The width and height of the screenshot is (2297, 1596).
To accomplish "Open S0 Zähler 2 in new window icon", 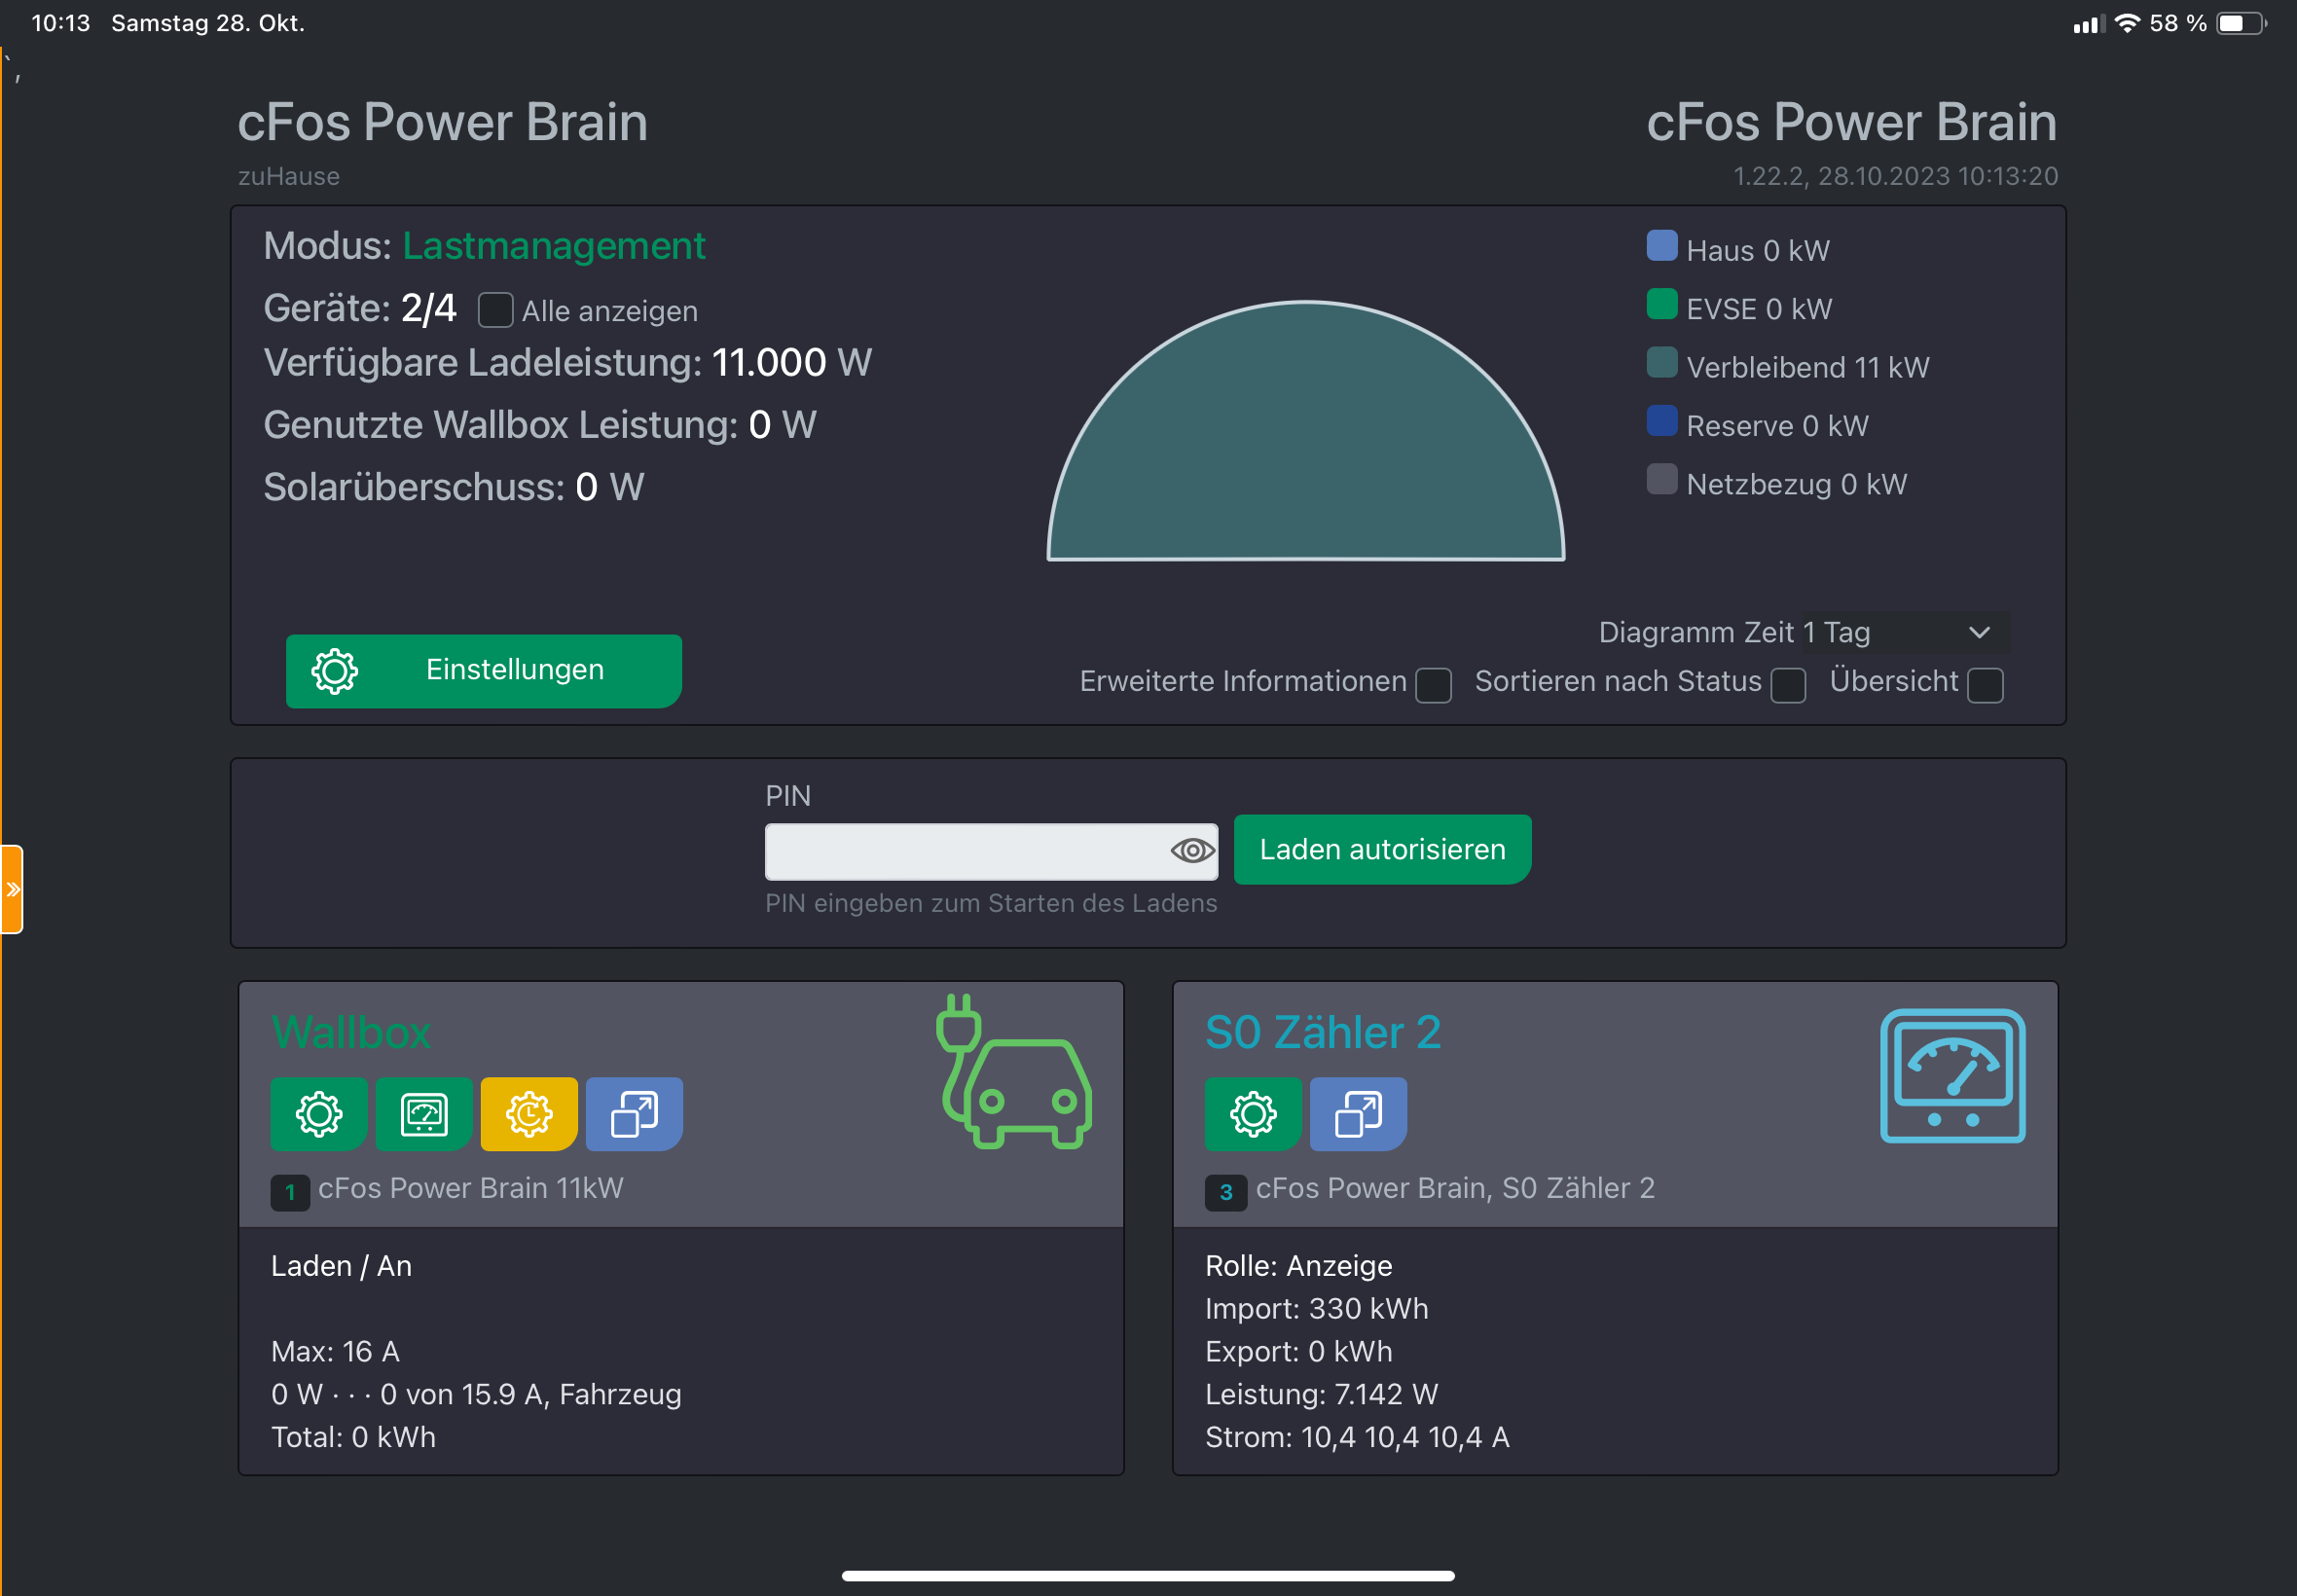I will pyautogui.click(x=1358, y=1114).
